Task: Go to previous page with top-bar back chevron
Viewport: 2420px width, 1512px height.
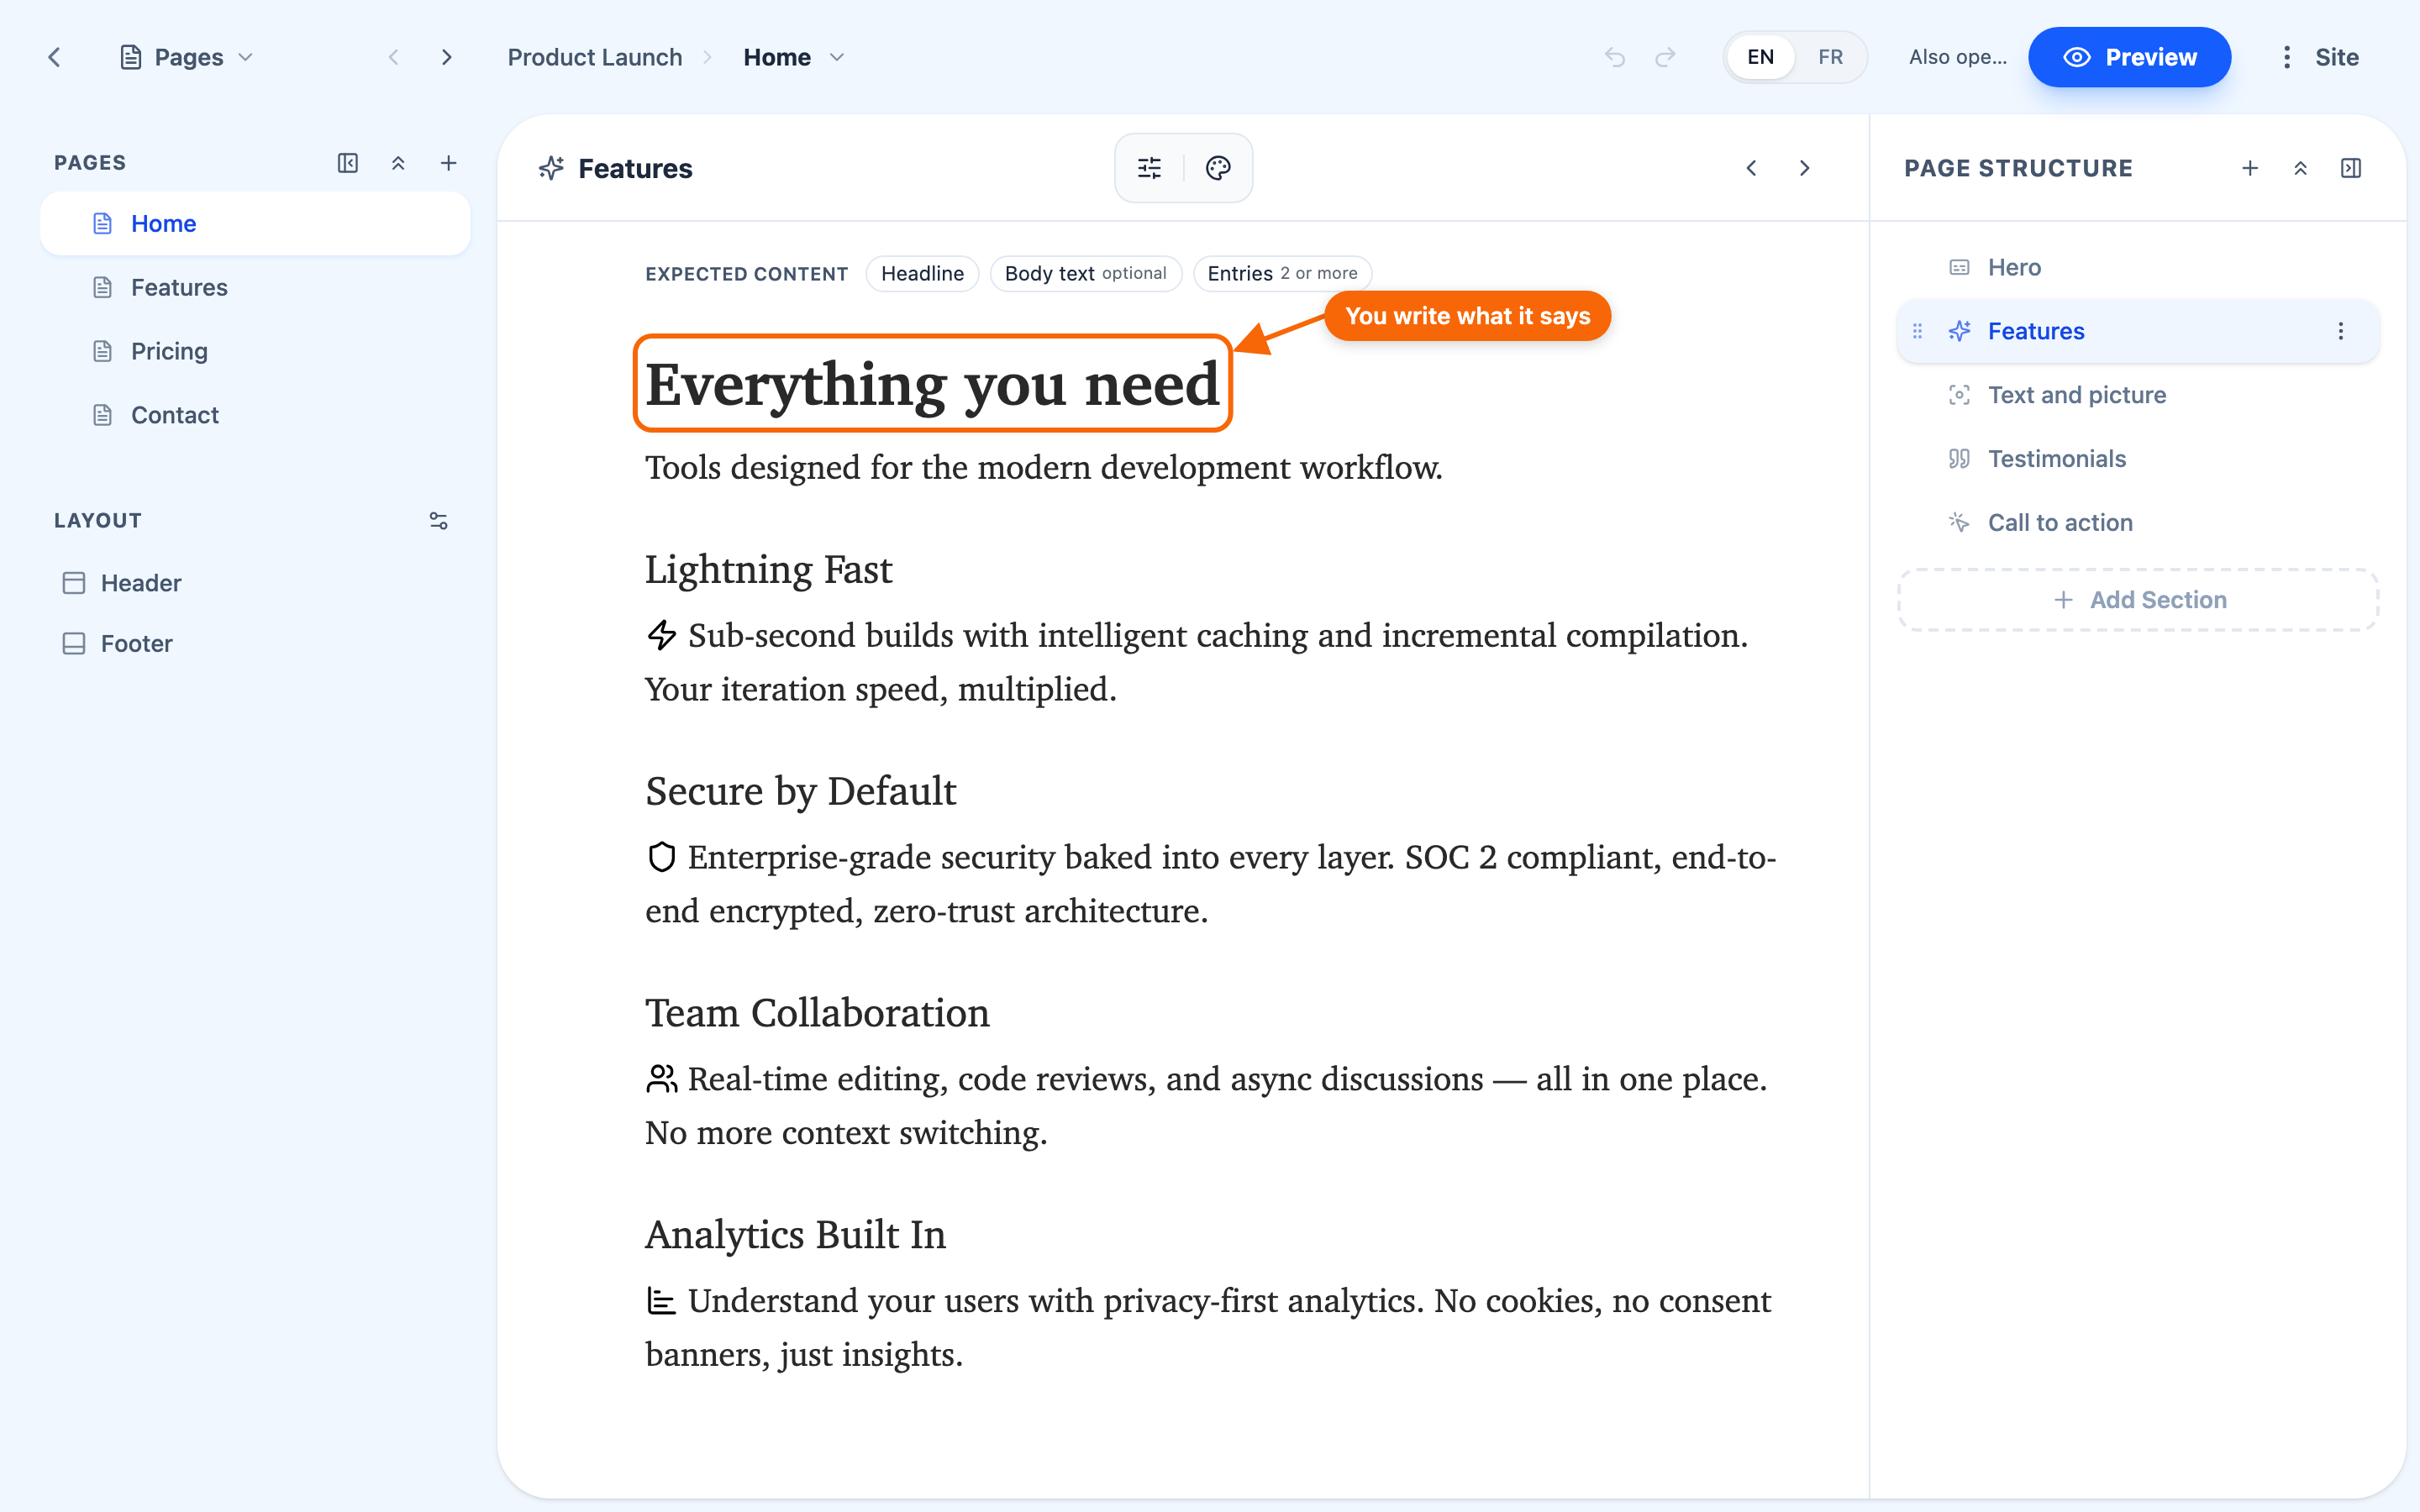Action: [394, 57]
